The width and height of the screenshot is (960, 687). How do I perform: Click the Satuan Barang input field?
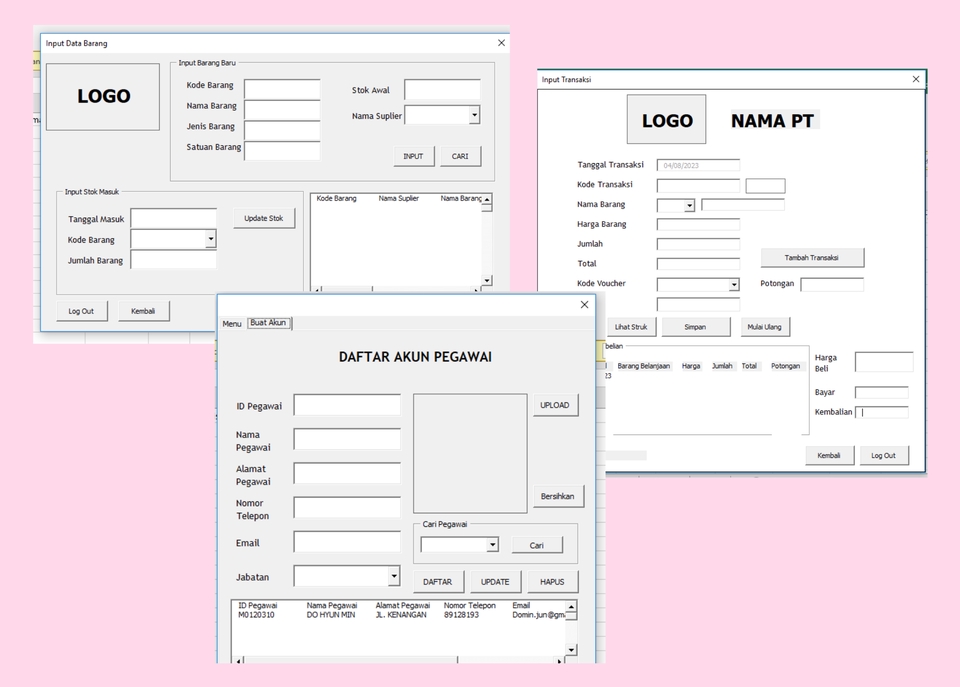coord(282,151)
